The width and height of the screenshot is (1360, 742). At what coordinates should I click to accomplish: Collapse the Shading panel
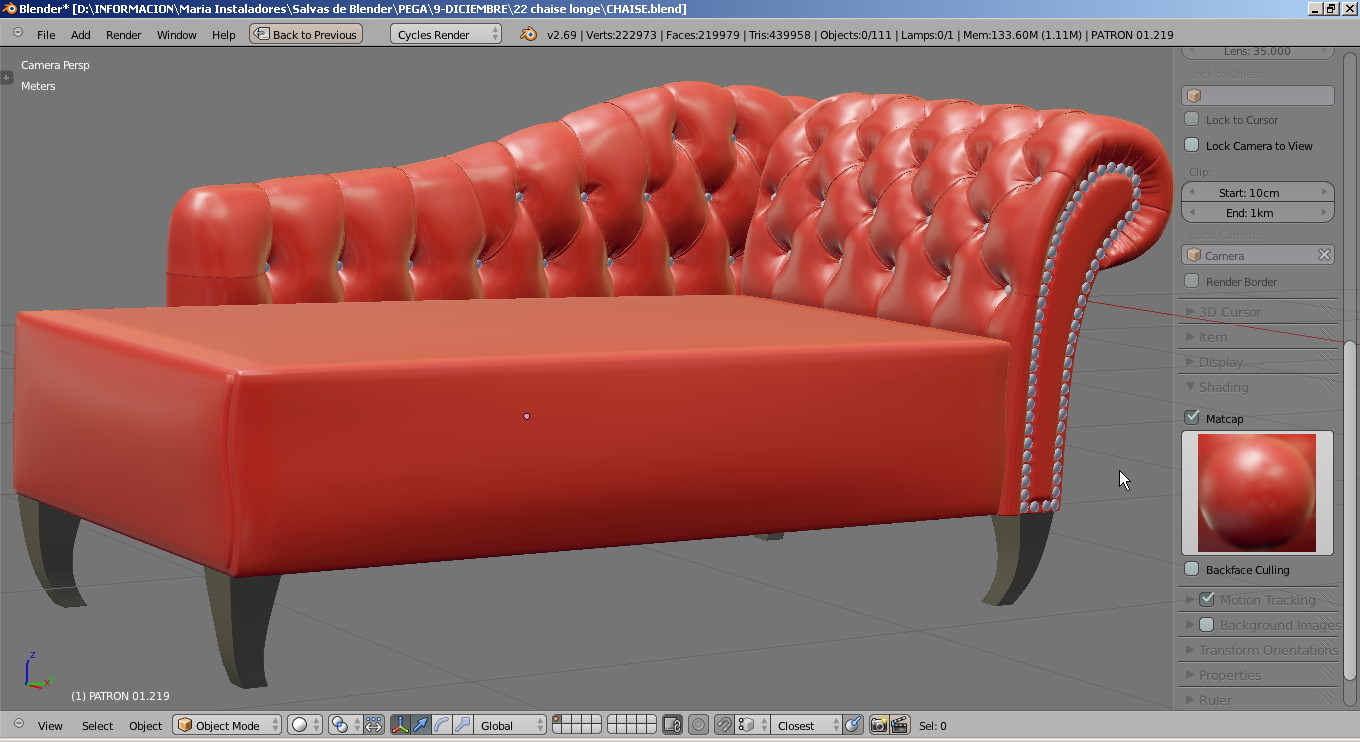point(1259,387)
